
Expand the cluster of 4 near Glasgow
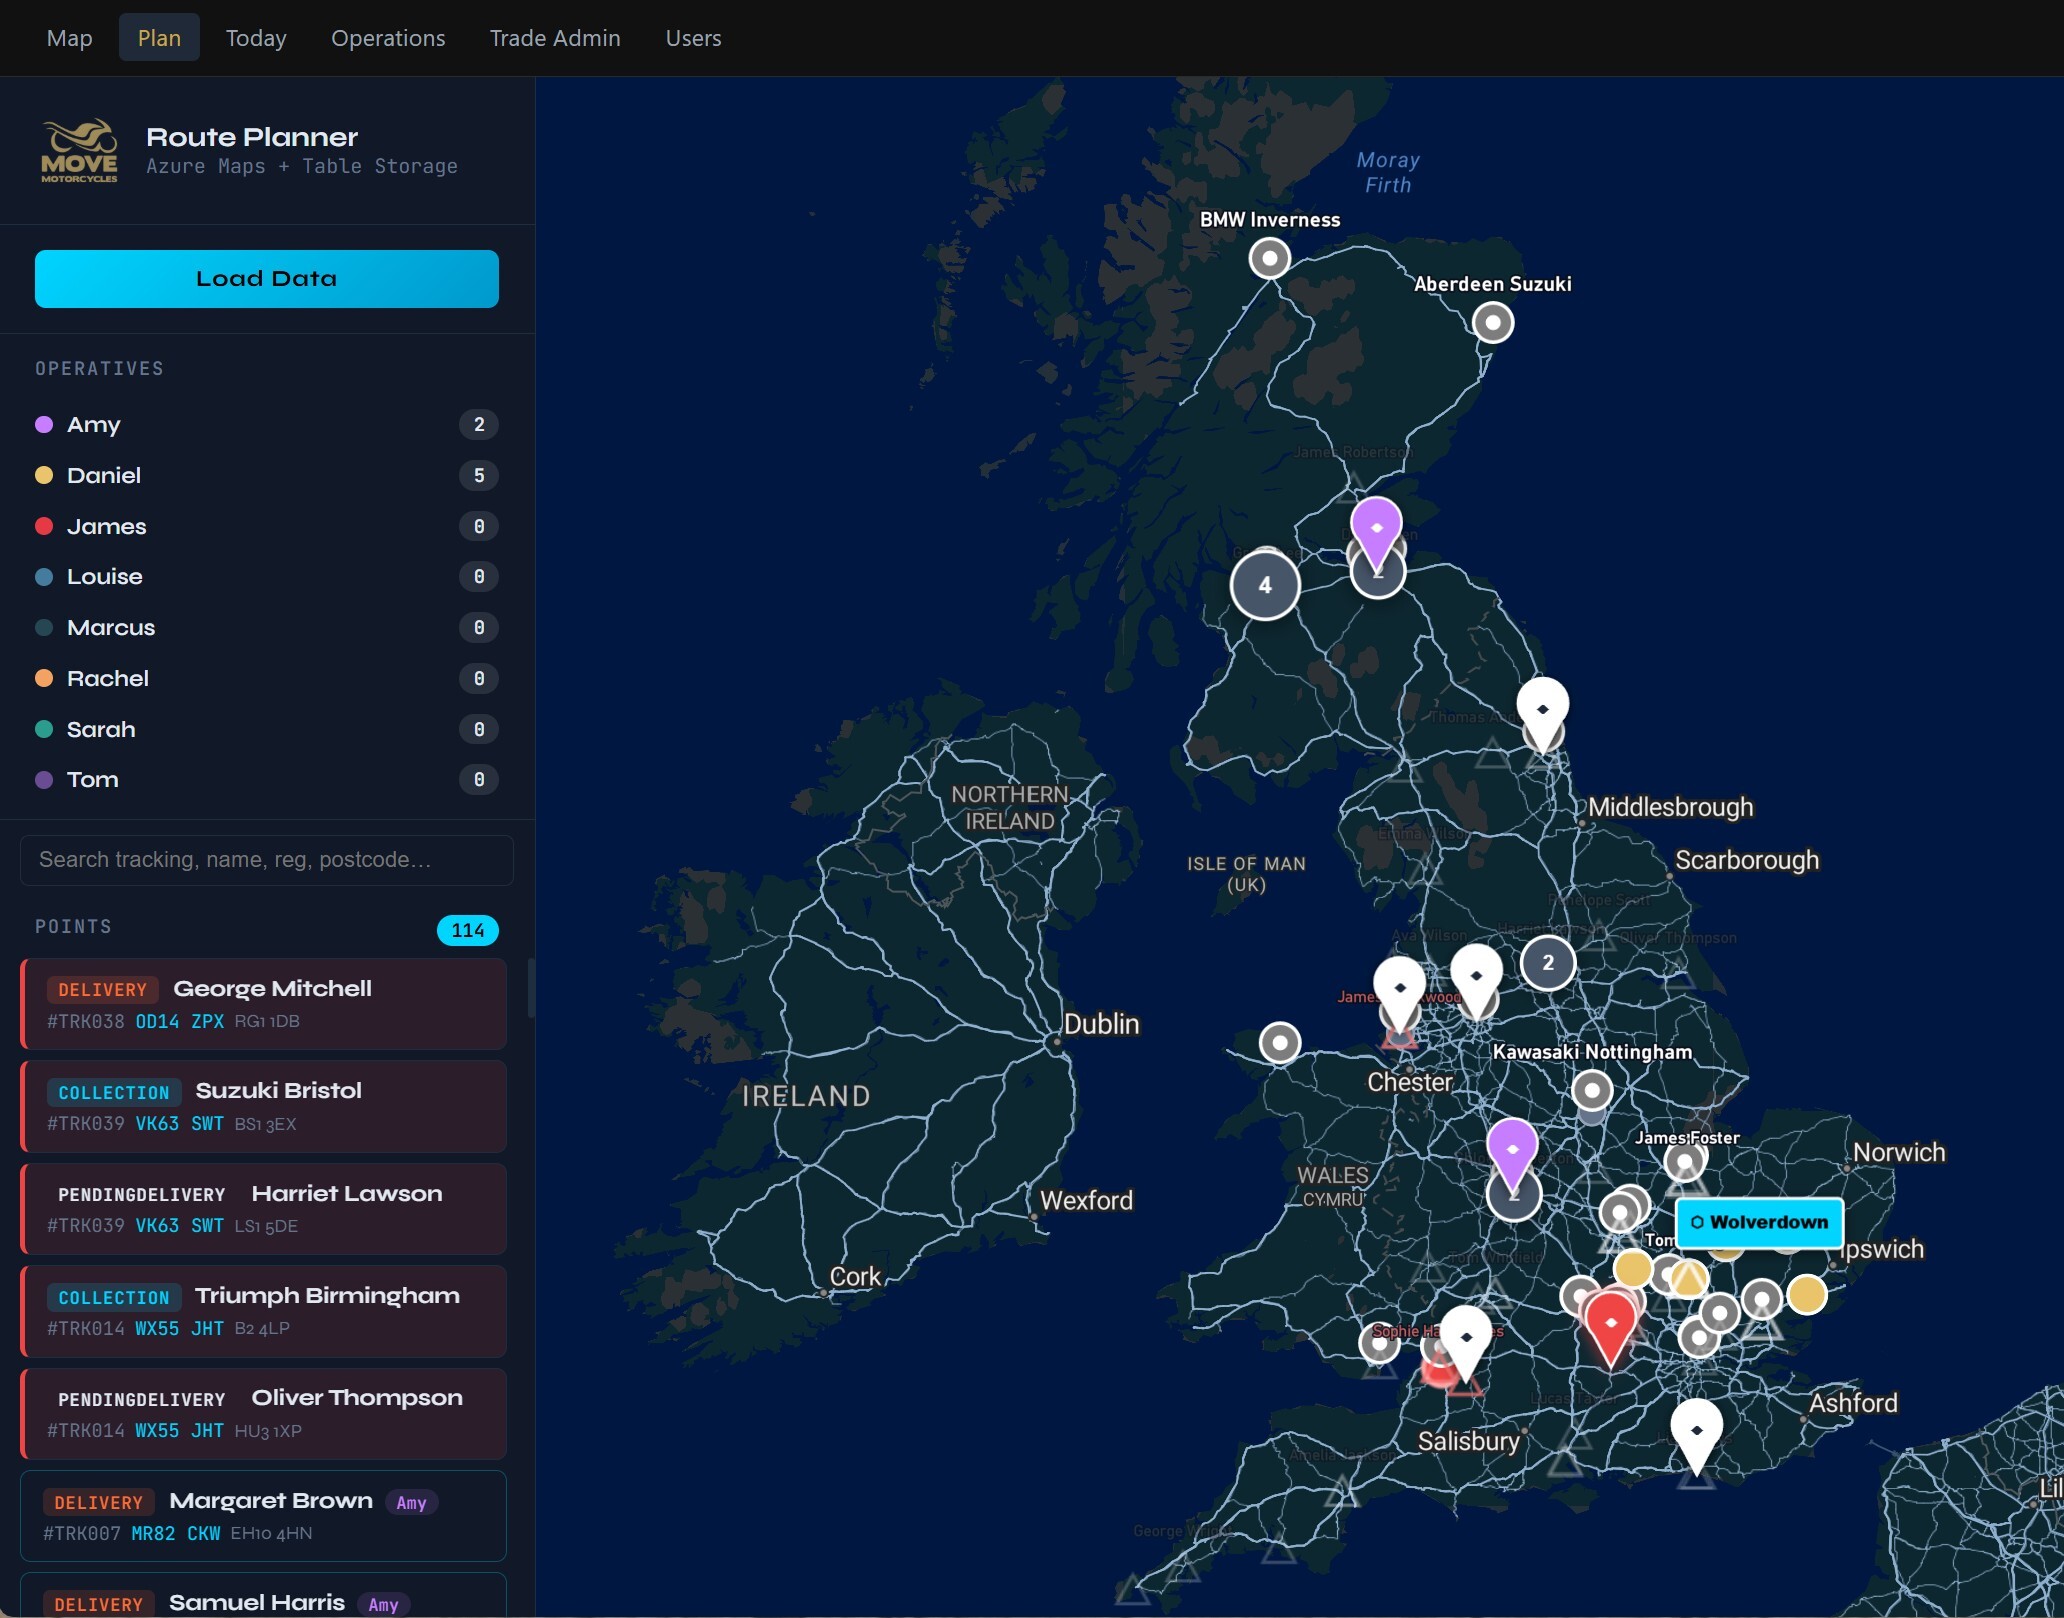tap(1265, 585)
